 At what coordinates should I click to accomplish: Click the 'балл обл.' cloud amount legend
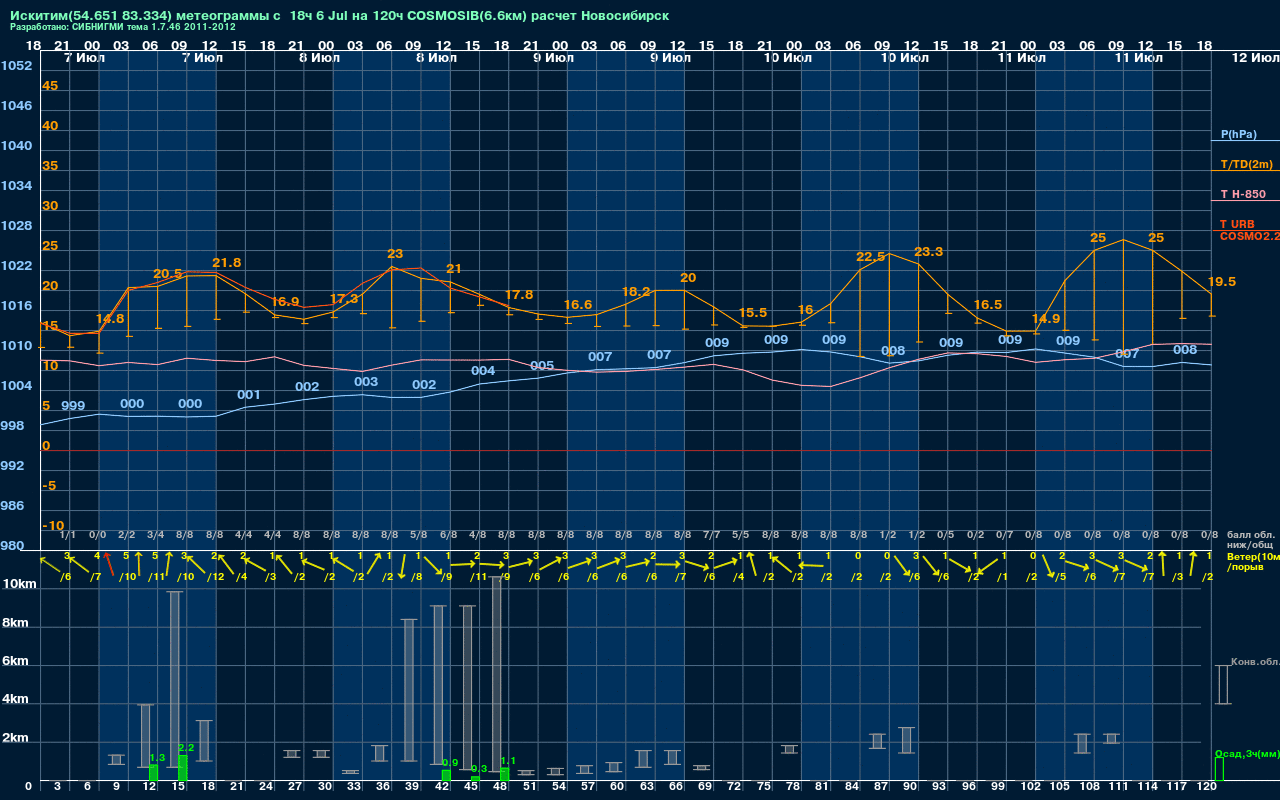(1252, 534)
